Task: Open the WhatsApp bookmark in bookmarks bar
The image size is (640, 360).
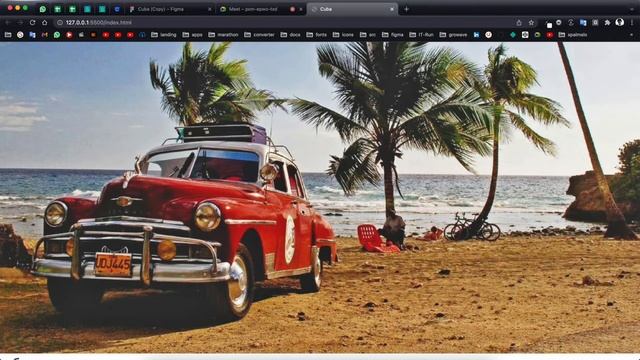Action: click(x=57, y=35)
